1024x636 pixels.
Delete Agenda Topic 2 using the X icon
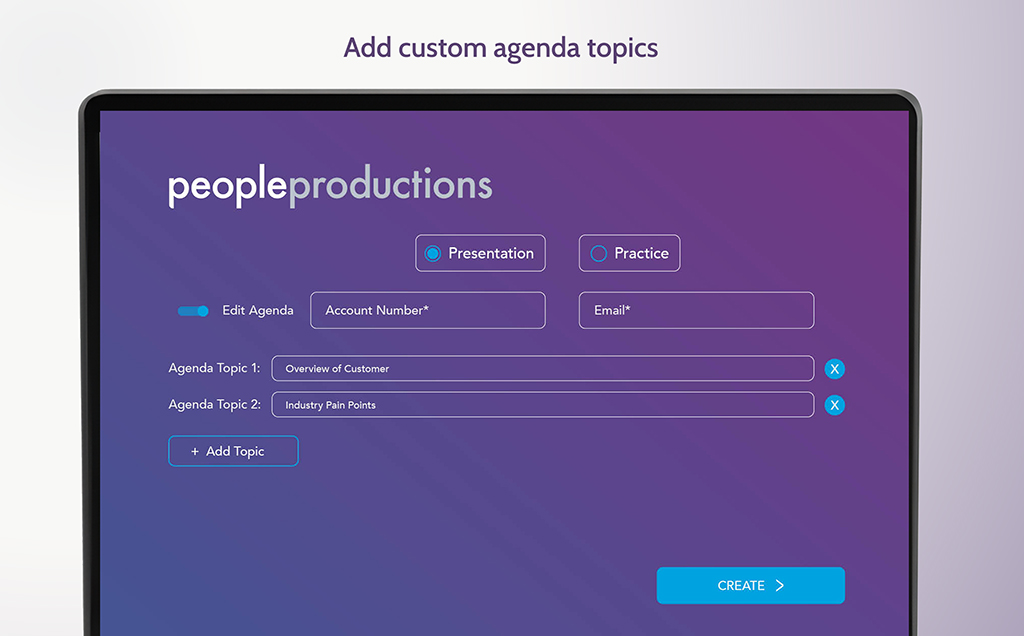pyautogui.click(x=835, y=405)
